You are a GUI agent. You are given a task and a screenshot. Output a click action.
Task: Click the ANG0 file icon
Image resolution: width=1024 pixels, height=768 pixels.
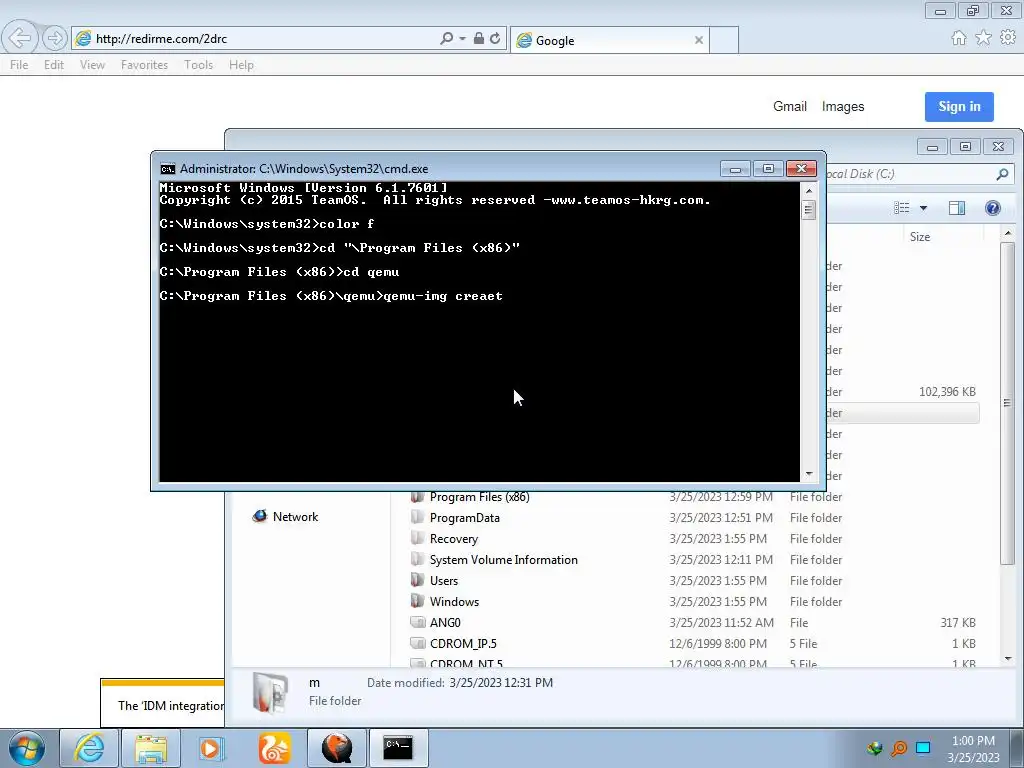(417, 622)
